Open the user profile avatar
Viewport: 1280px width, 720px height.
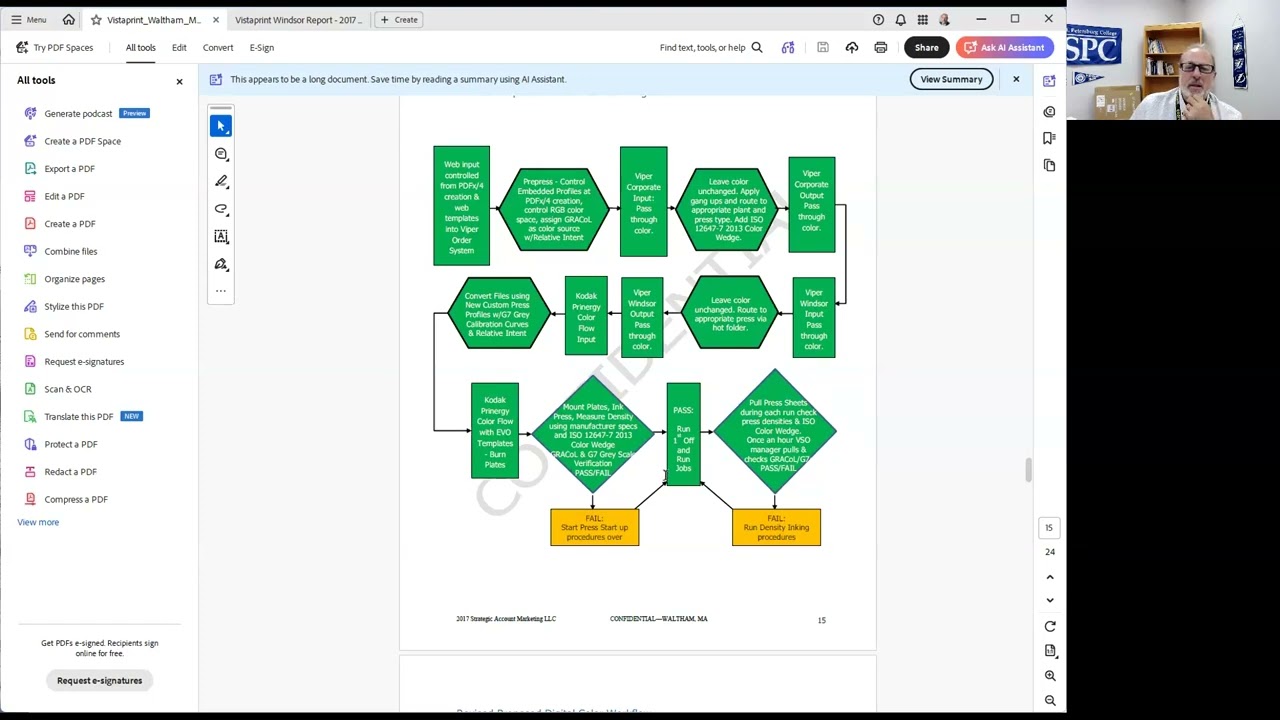click(x=944, y=19)
